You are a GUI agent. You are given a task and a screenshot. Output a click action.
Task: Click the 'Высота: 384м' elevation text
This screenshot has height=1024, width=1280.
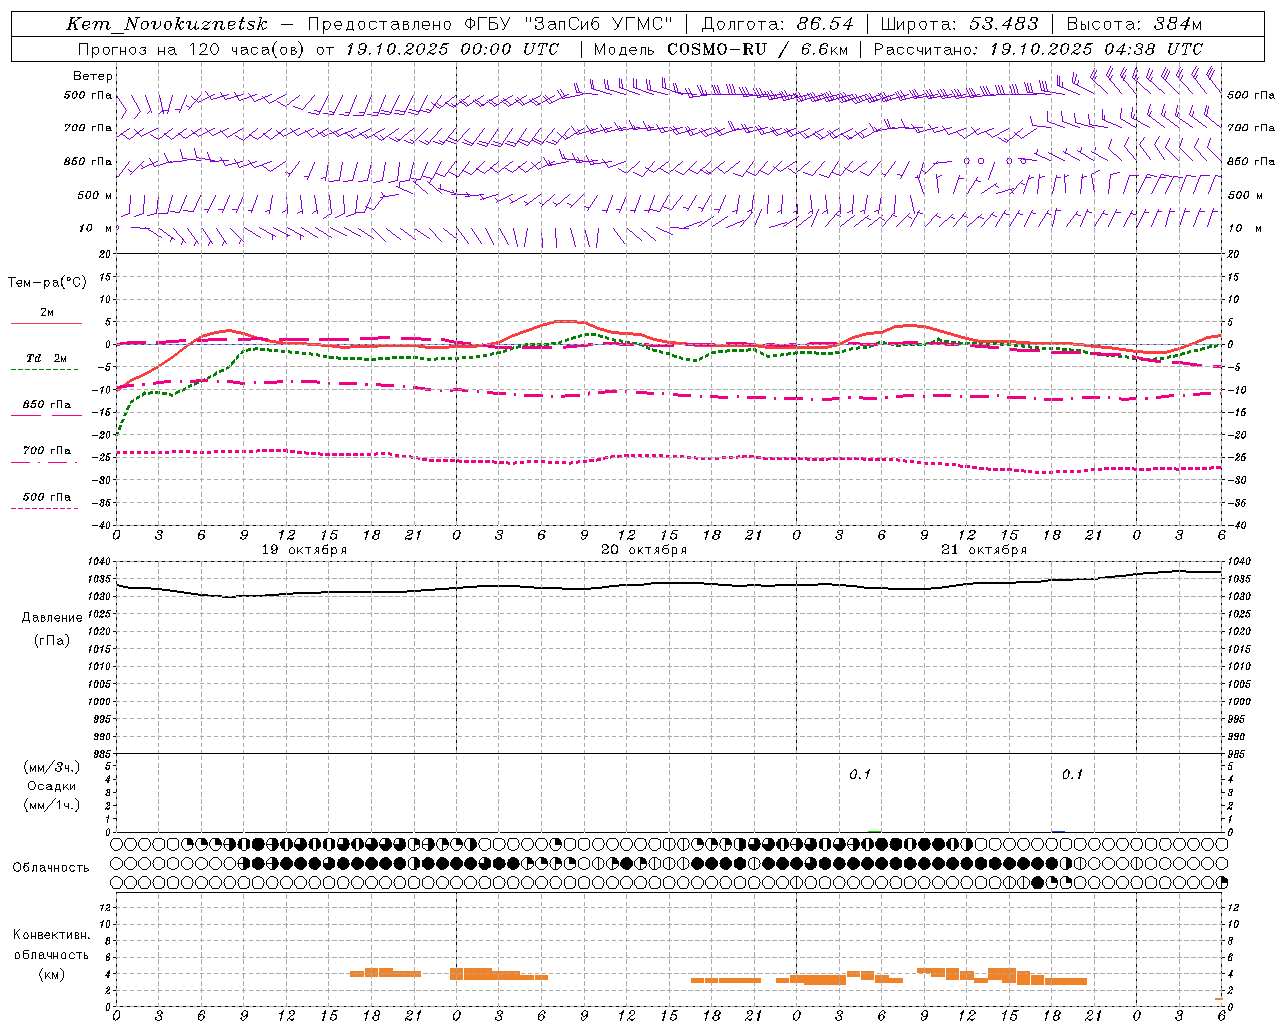tap(1134, 24)
